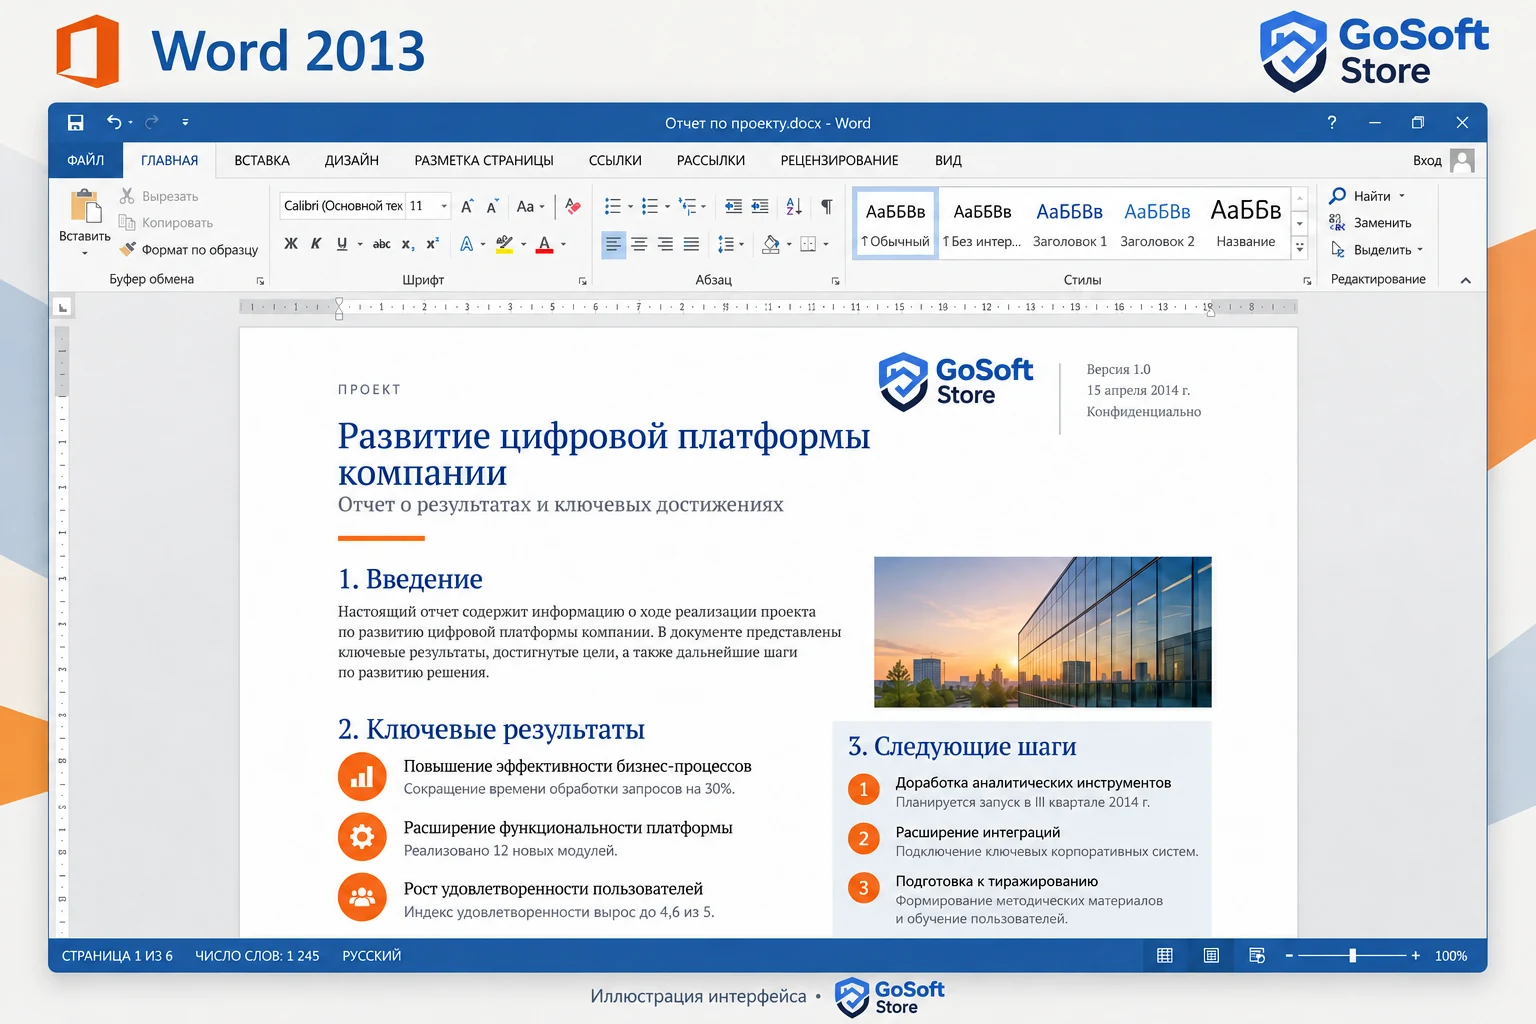Sort the selected text A to Z
The height and width of the screenshot is (1024, 1536).
pyautogui.click(x=794, y=206)
